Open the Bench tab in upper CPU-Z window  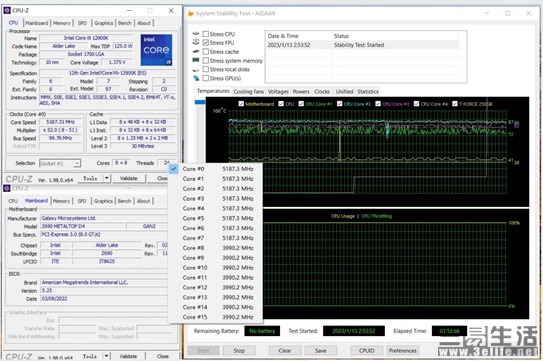click(125, 23)
